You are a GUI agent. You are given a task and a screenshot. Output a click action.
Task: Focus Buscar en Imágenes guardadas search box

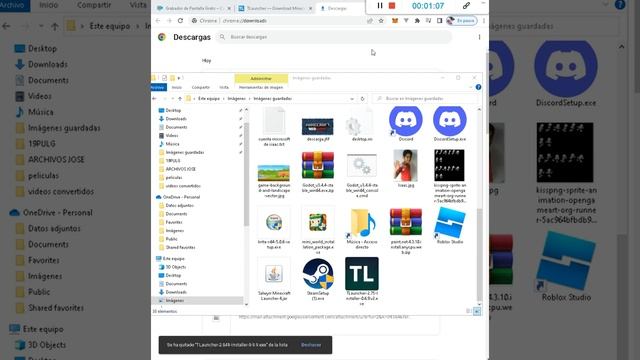click(x=424, y=99)
